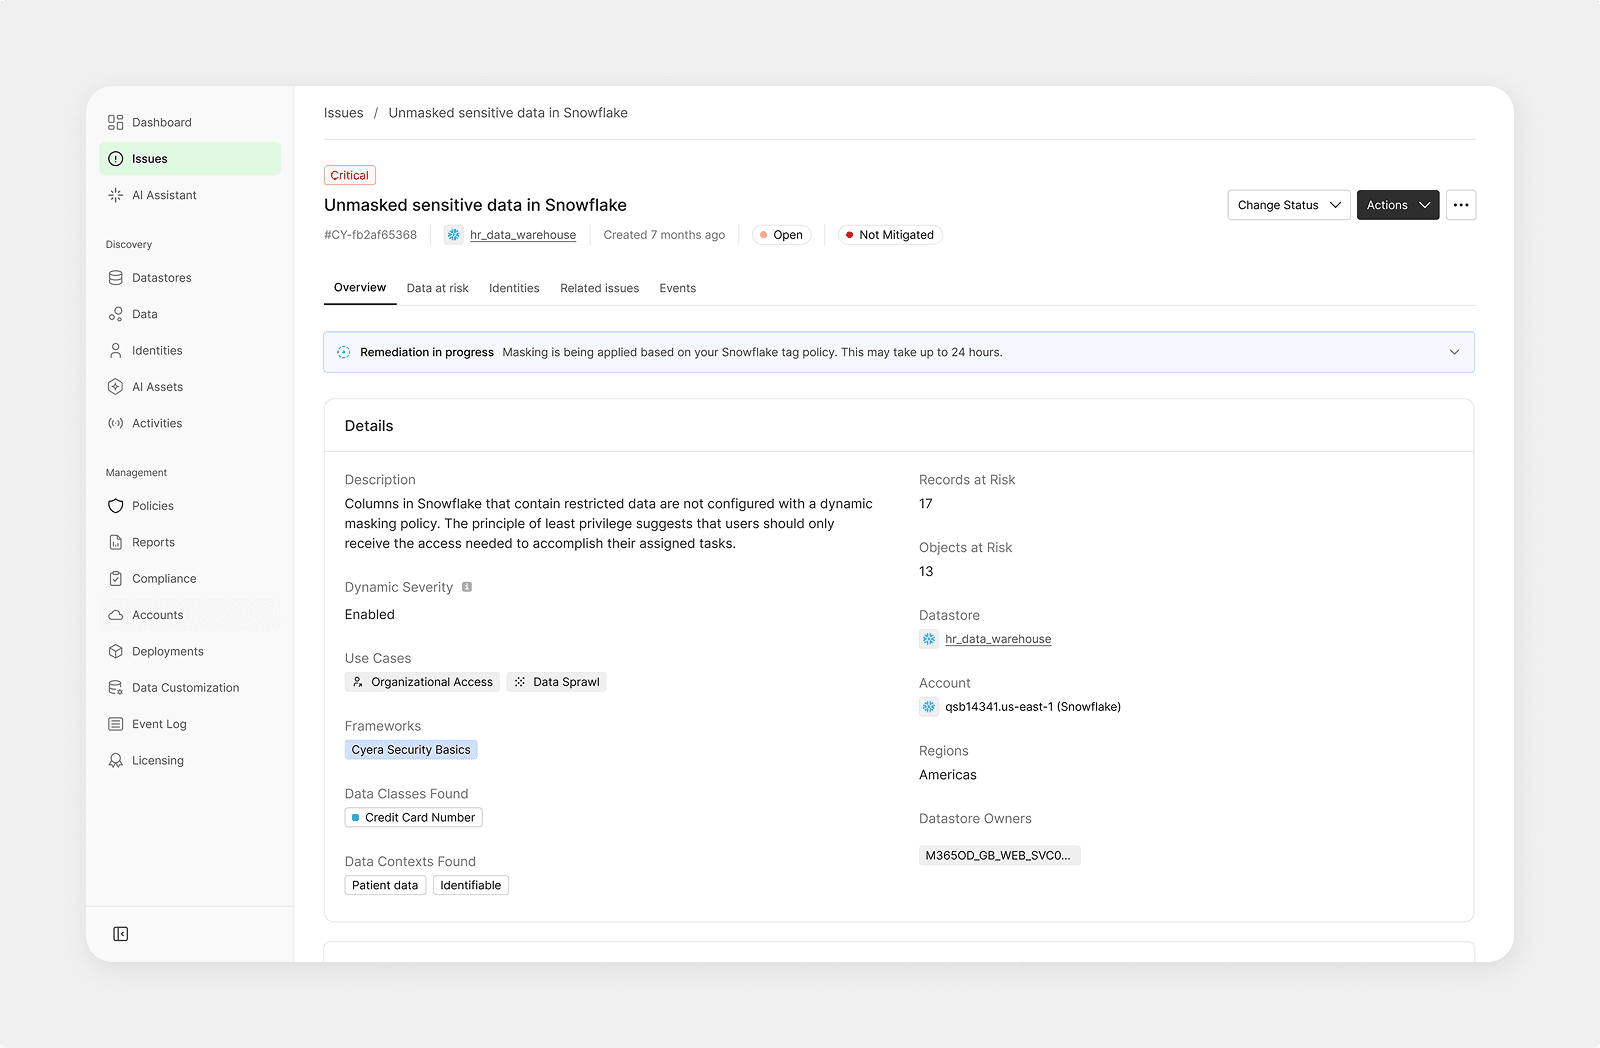
Task: Open the Event Log section
Action: click(116, 723)
